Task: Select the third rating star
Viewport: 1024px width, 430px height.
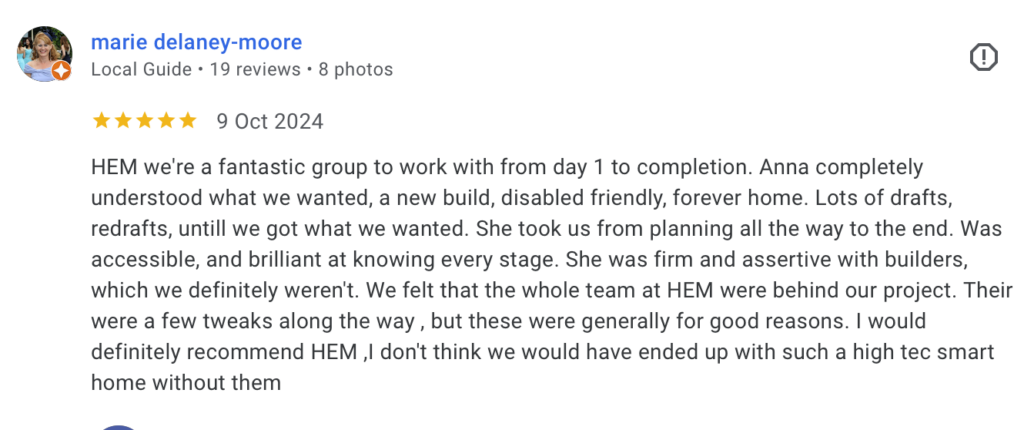Action: coord(145,121)
